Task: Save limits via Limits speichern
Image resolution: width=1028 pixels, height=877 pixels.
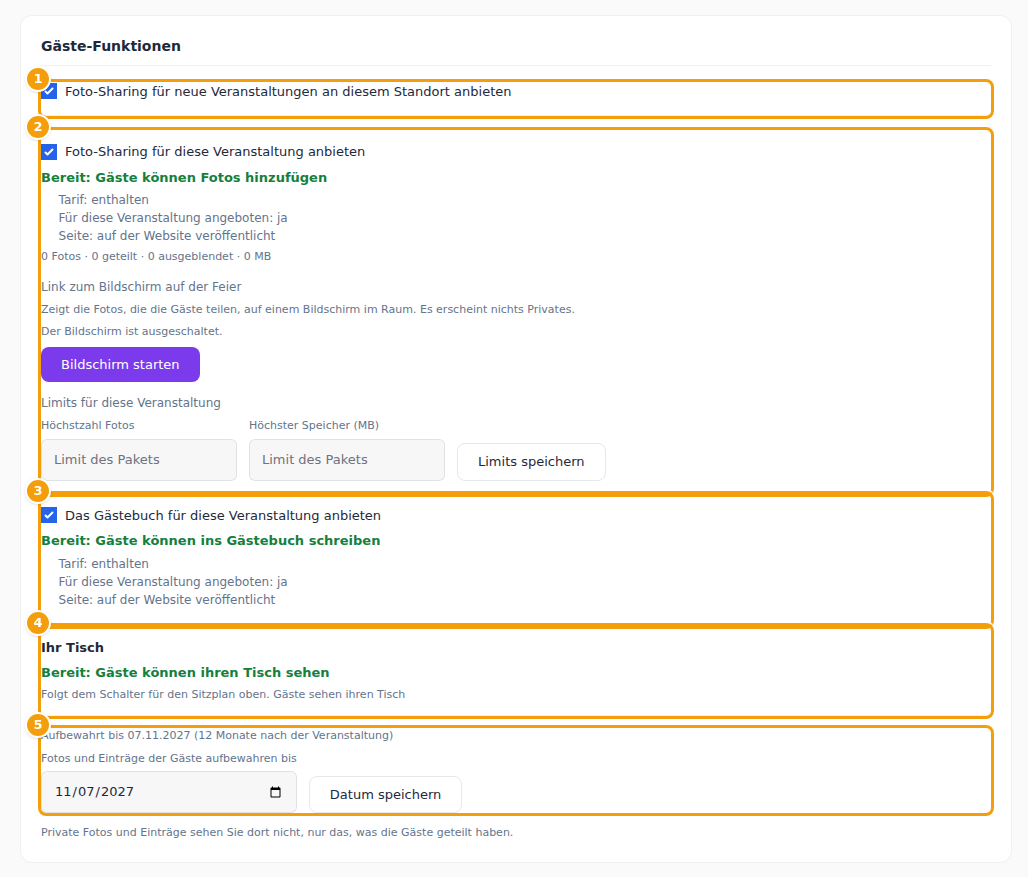Action: tap(531, 461)
